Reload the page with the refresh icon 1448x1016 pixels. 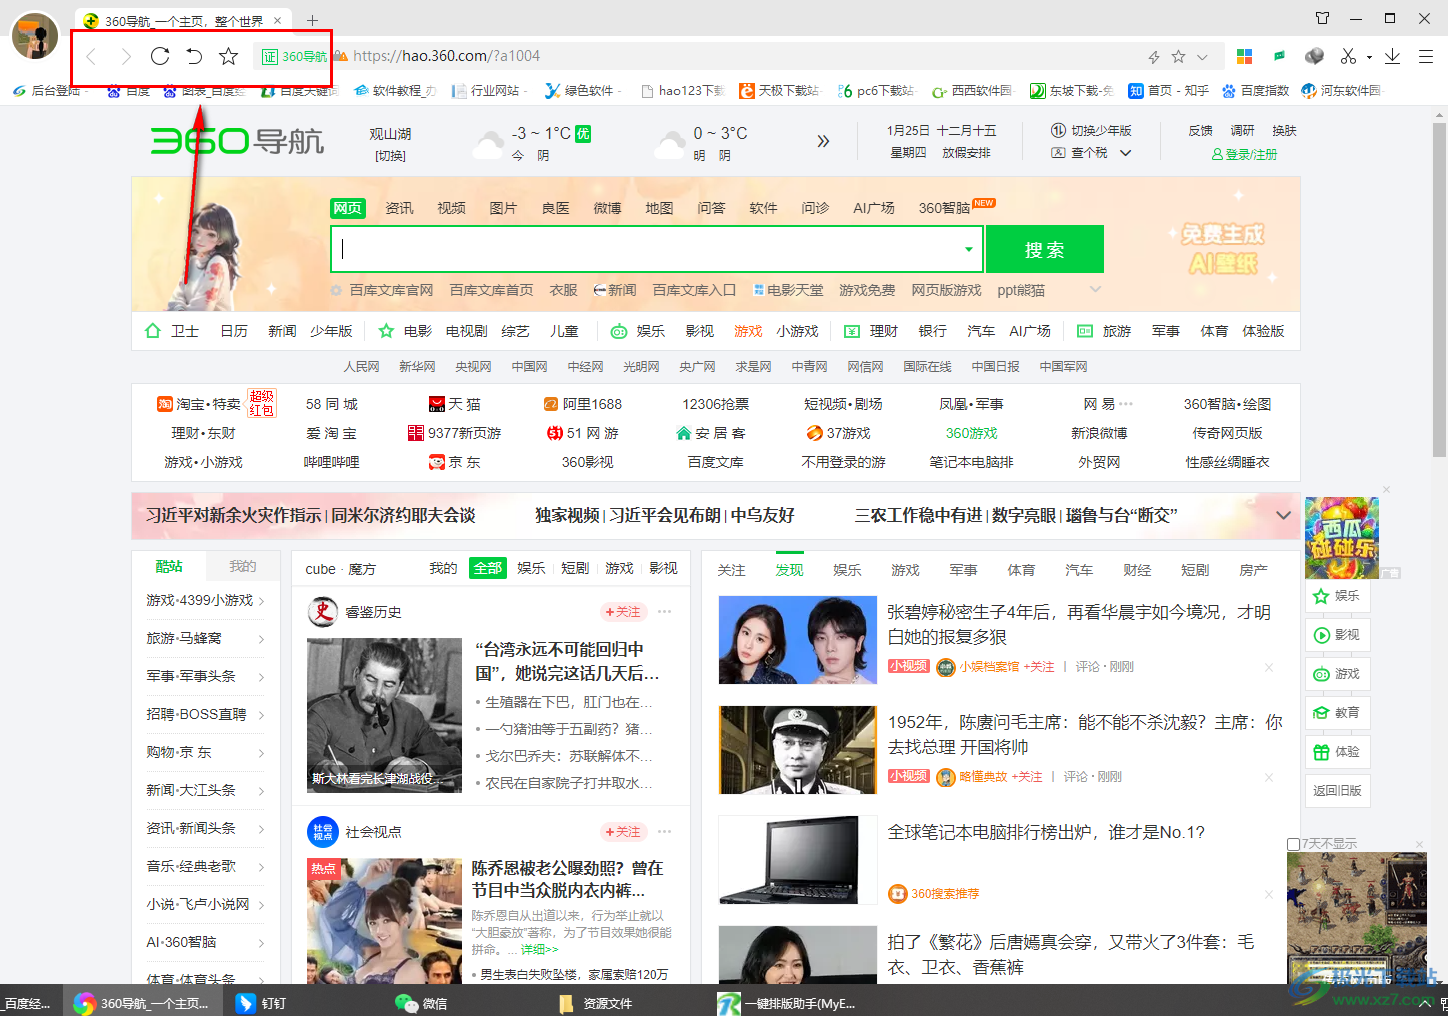coord(160,56)
